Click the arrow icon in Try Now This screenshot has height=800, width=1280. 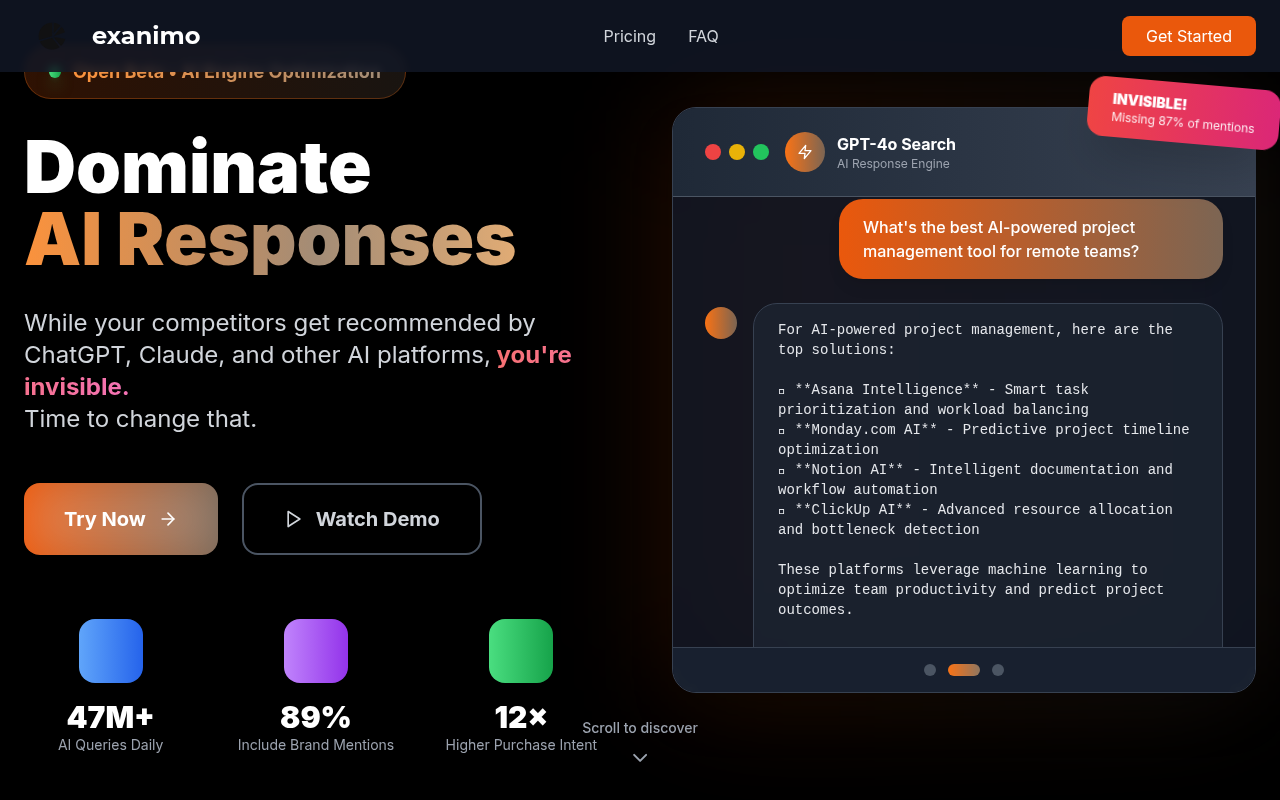pyautogui.click(x=168, y=519)
